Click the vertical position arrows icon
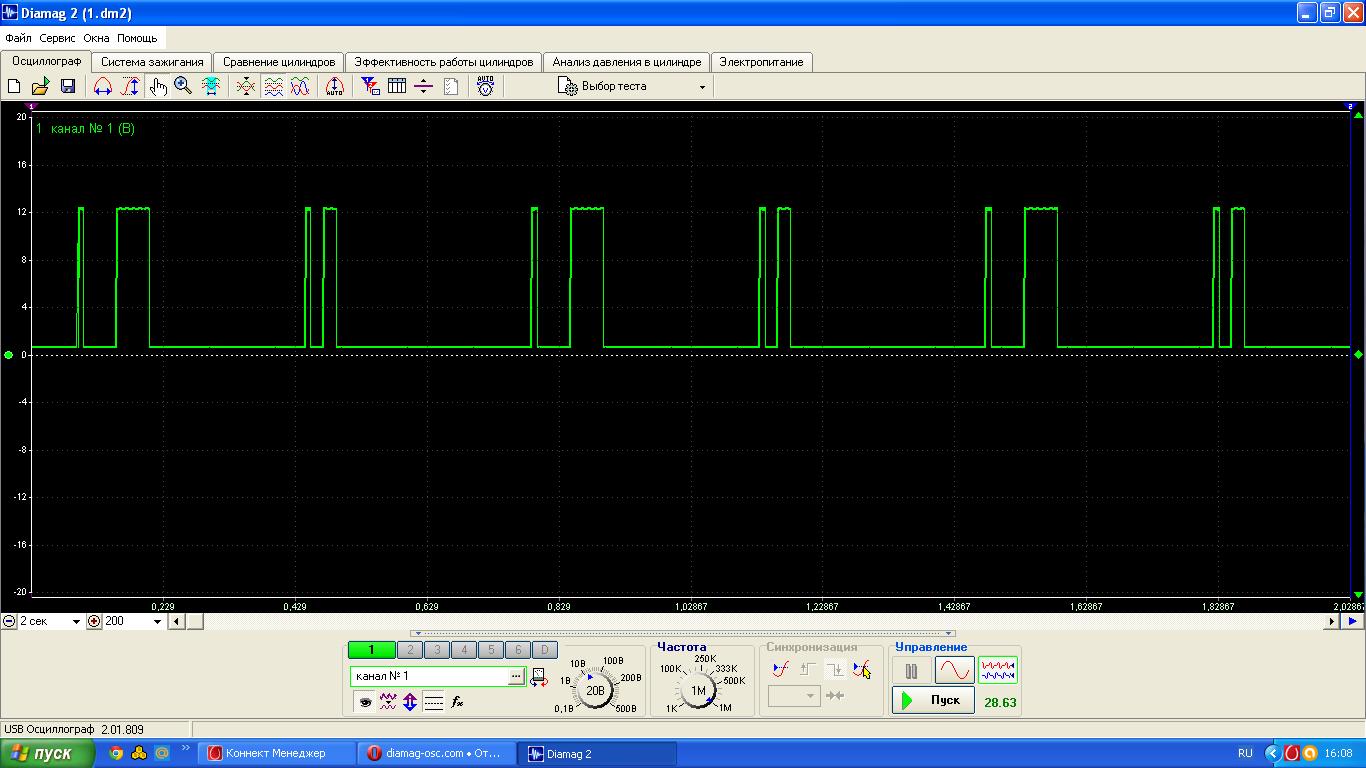The image size is (1366, 768). click(410, 702)
